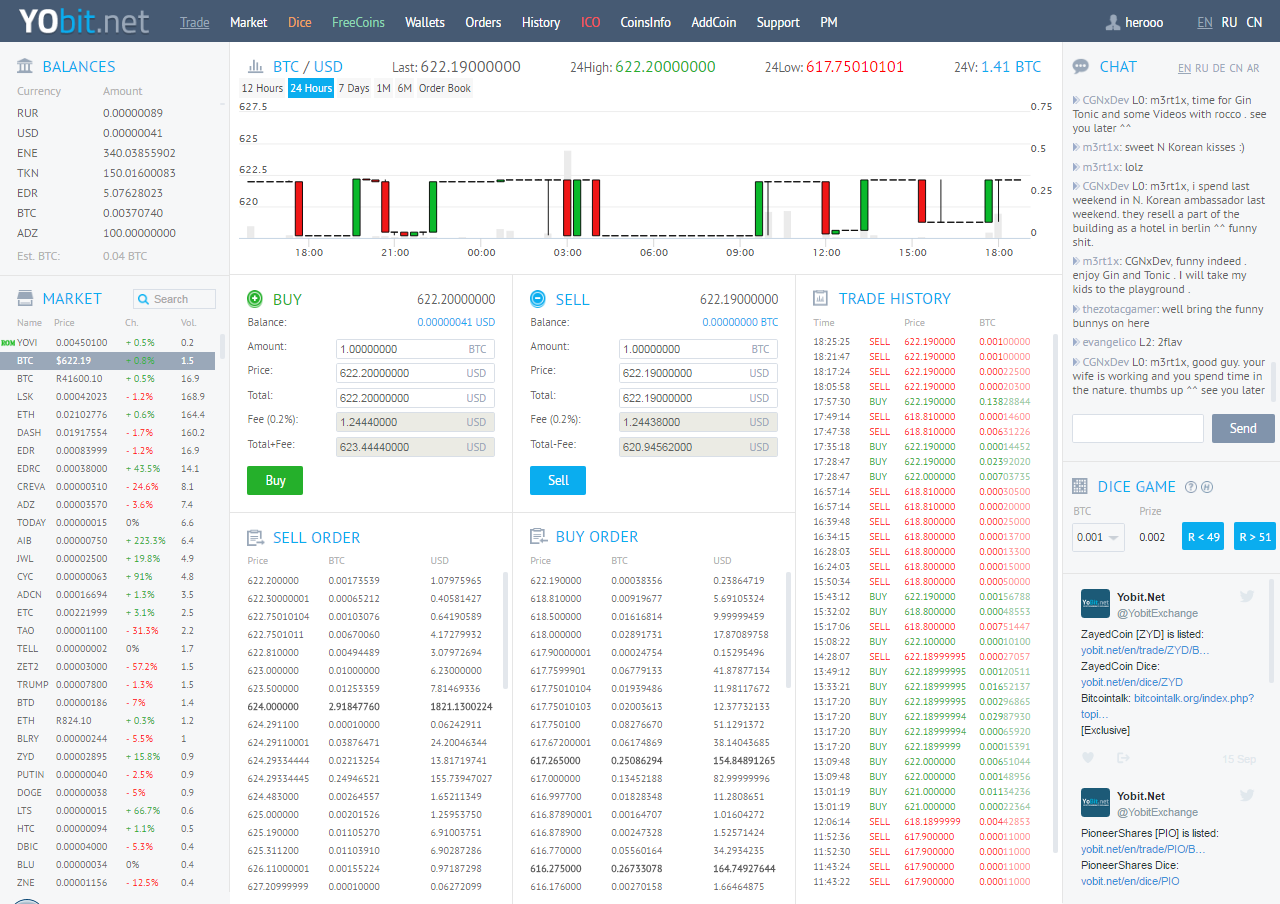Click the user profile icon beside herooo

click(x=1113, y=22)
